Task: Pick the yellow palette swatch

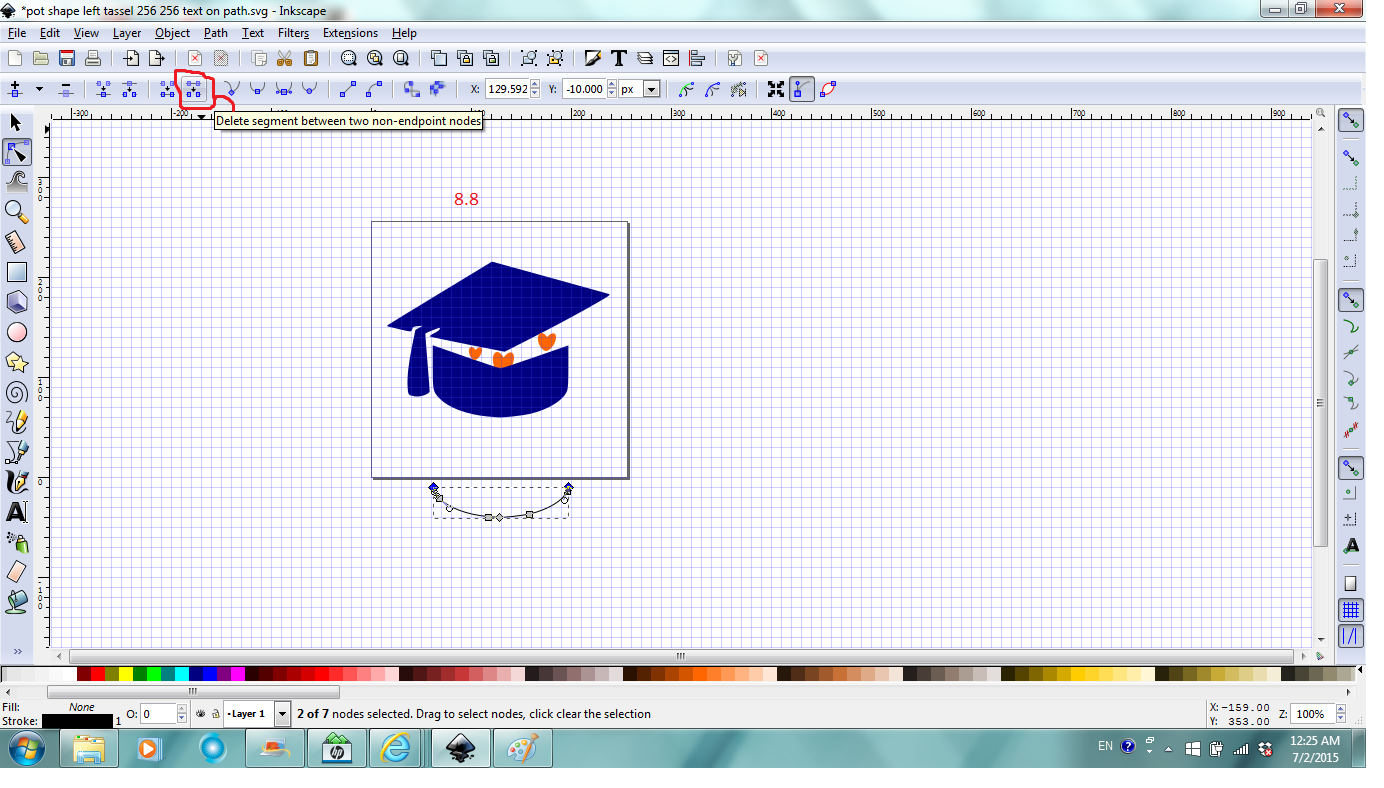Action: click(x=125, y=674)
